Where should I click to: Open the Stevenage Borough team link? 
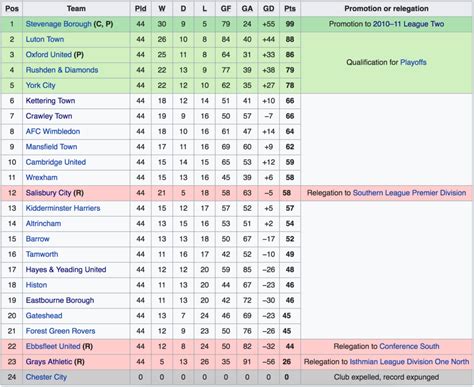coord(58,24)
